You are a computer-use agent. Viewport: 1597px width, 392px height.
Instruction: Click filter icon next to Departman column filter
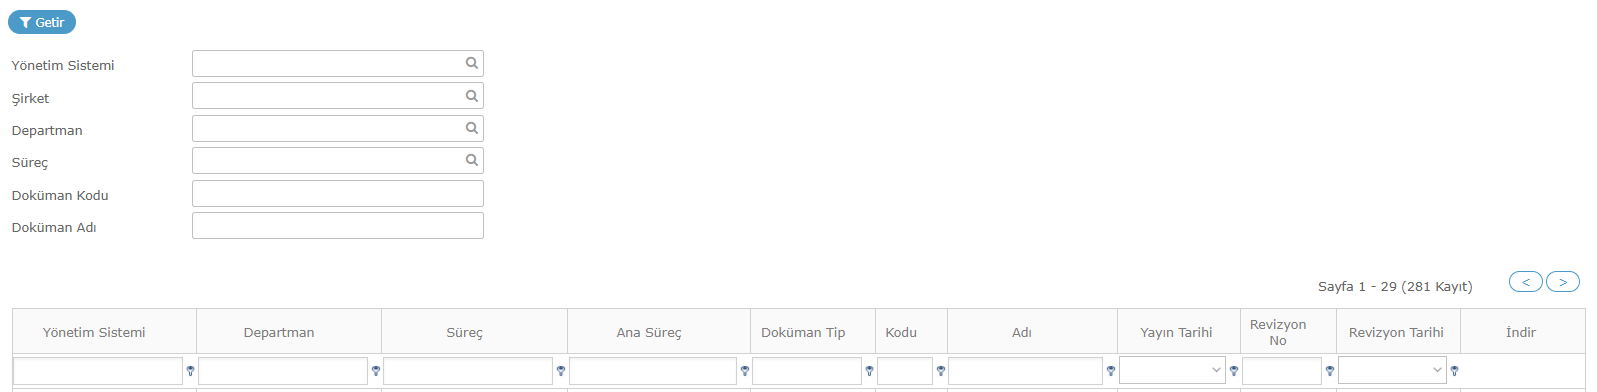(376, 371)
